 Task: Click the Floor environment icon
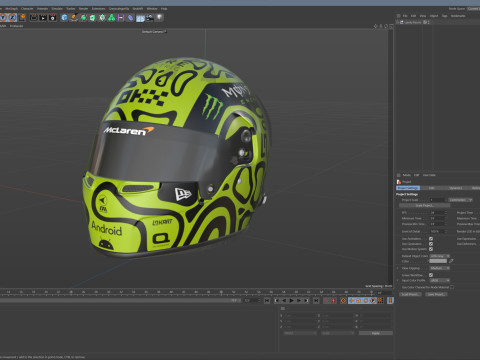click(140, 18)
